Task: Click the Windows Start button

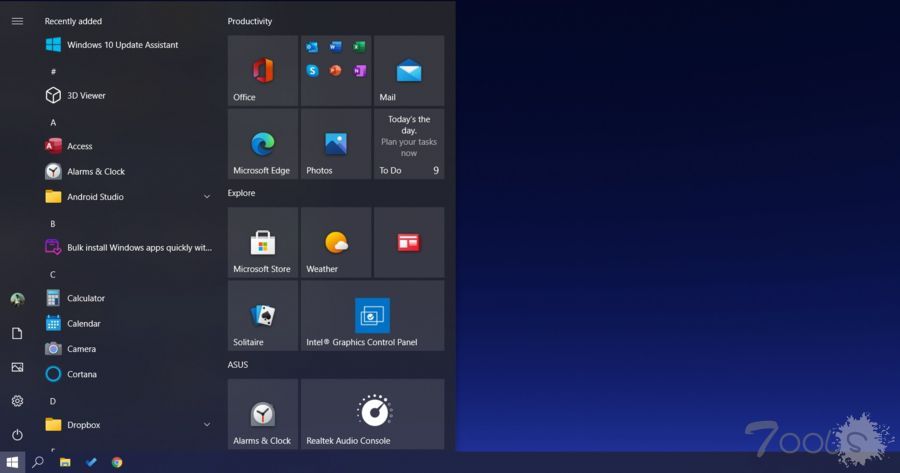Action: pos(12,462)
